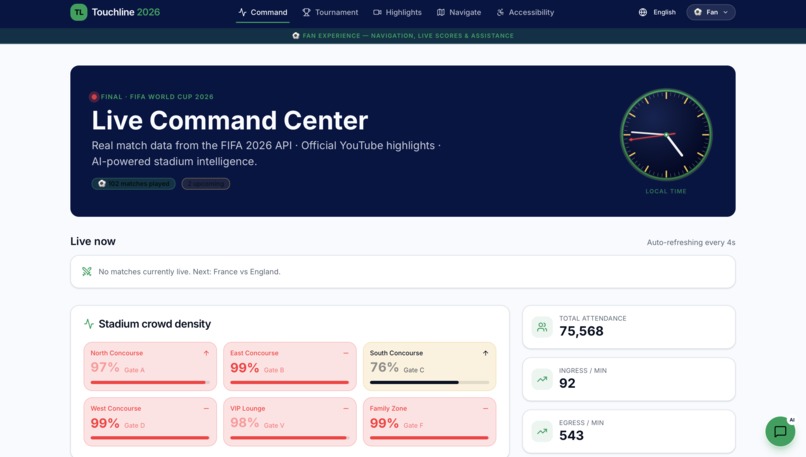Click egress value 543
The width and height of the screenshot is (806, 457).
coord(572,435)
